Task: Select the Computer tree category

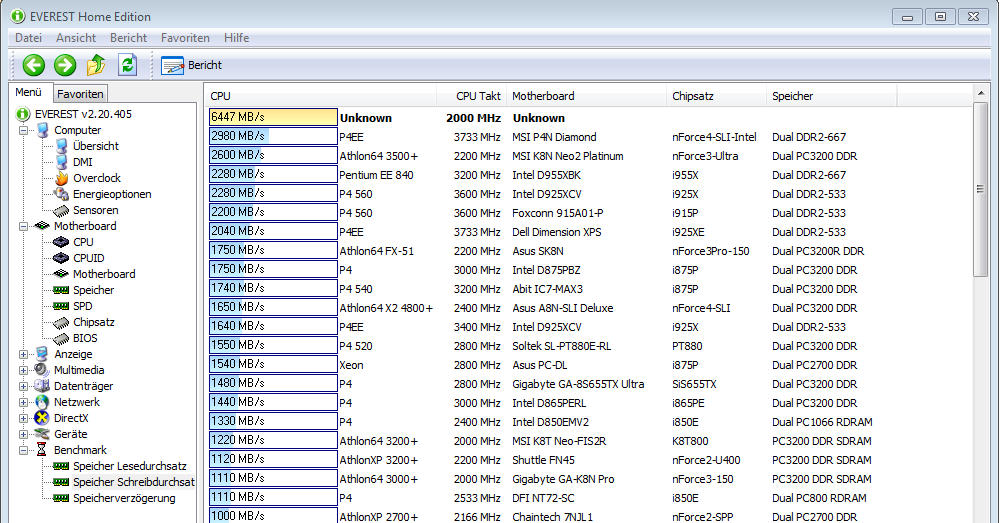Action: [x=77, y=130]
